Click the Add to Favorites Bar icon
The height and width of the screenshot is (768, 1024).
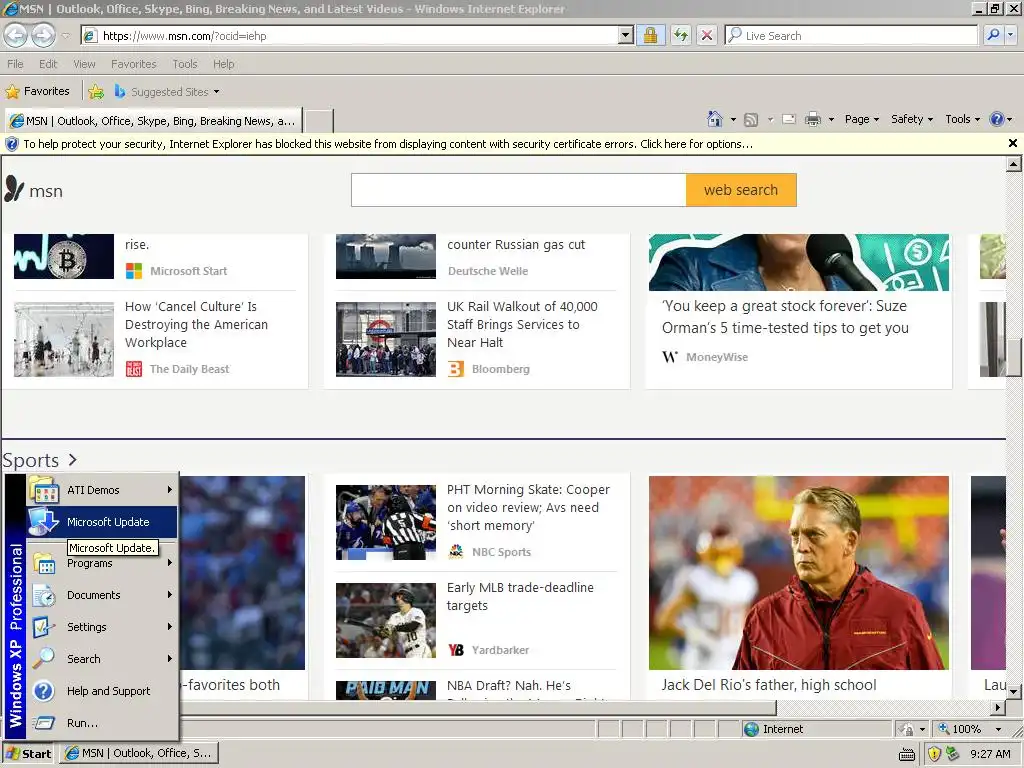coord(96,91)
